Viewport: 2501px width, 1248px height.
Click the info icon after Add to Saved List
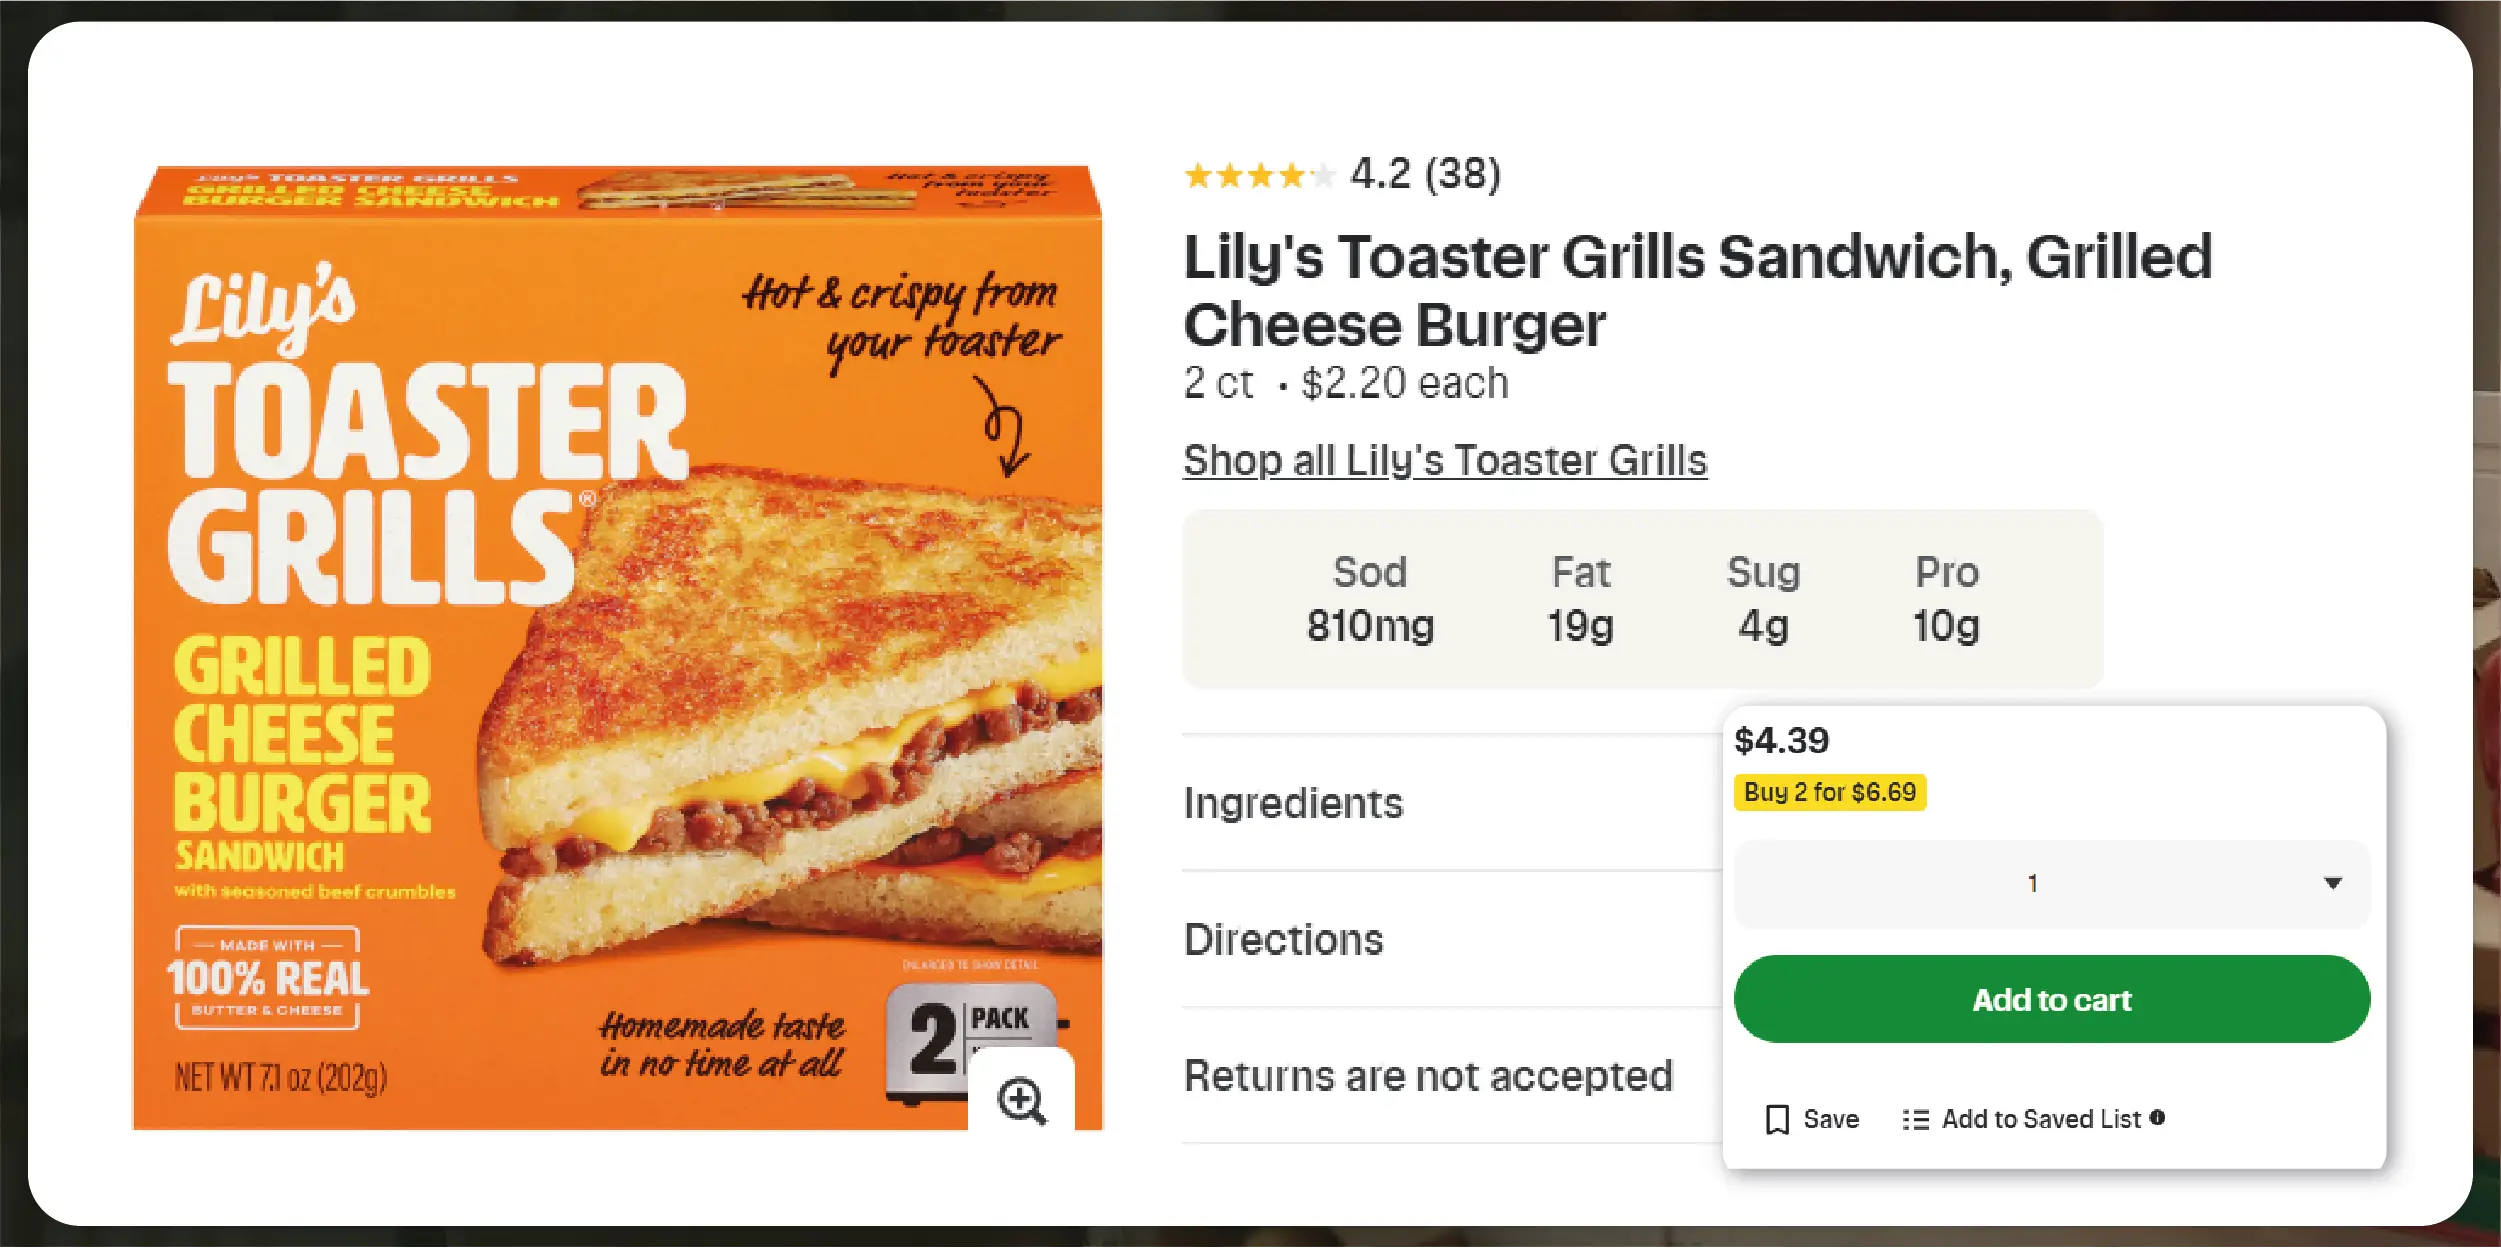click(2157, 1117)
